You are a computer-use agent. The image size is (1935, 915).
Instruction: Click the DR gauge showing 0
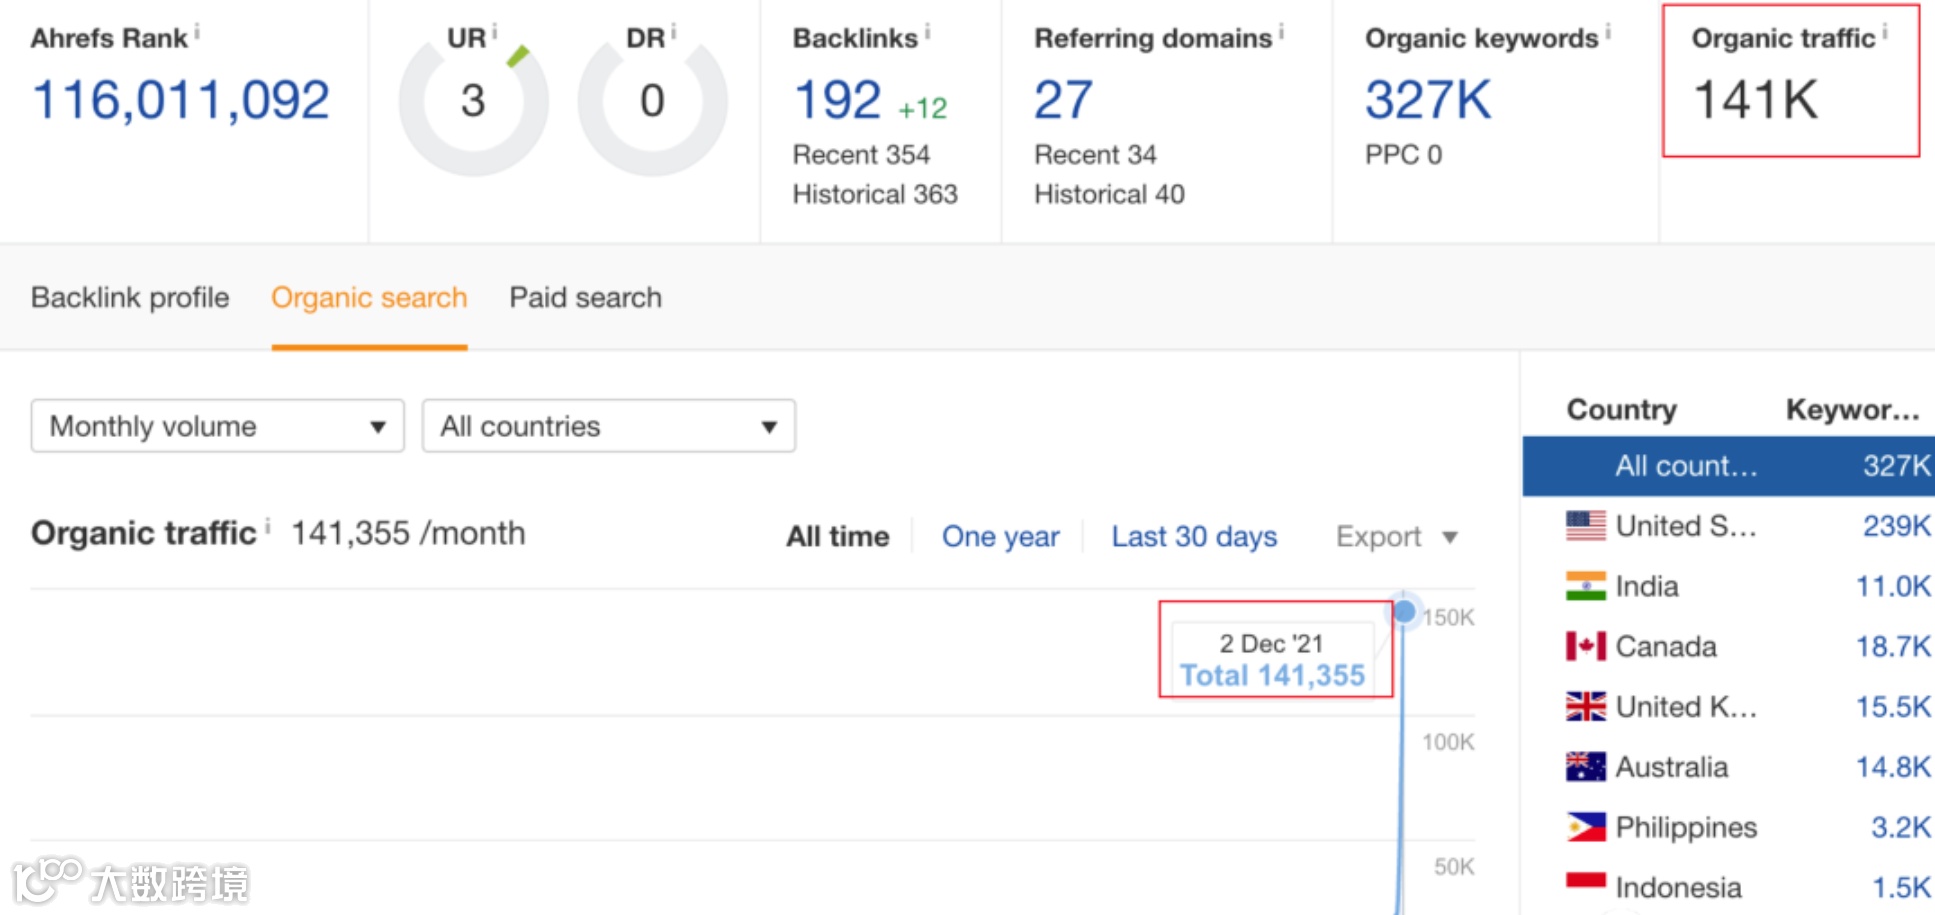652,101
